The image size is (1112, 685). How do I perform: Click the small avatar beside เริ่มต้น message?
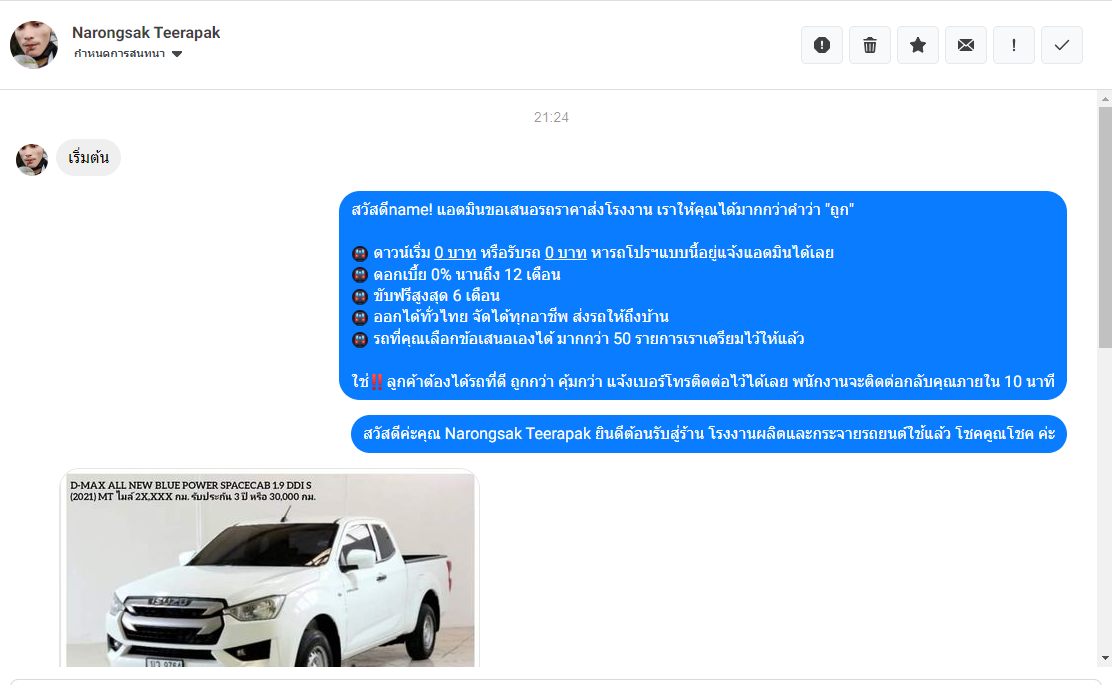point(32,160)
